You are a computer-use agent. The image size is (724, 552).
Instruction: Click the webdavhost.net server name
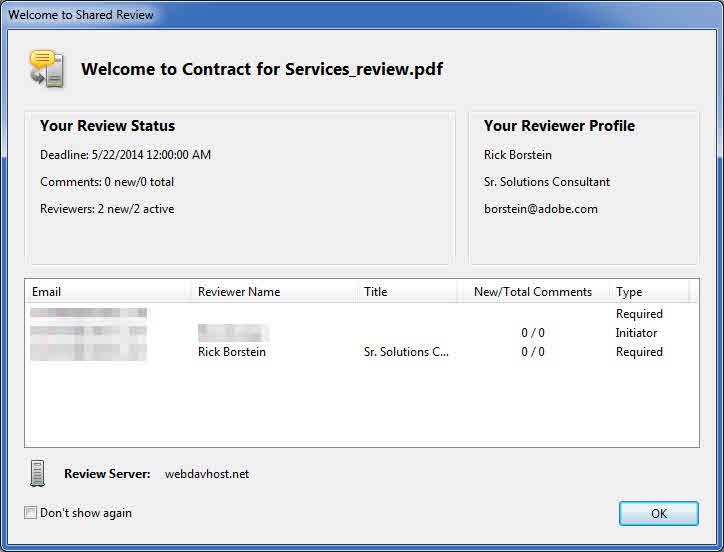[x=207, y=474]
